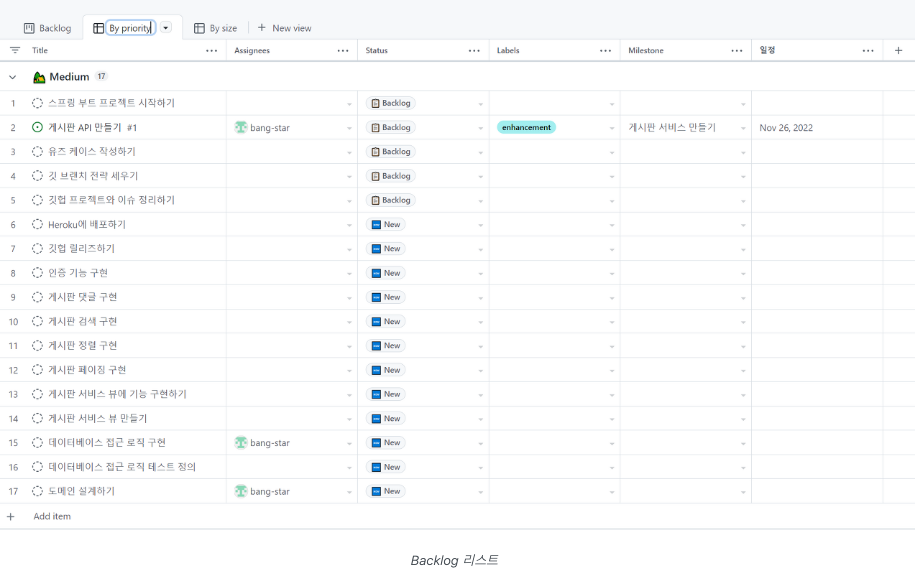Click Backlog tab board icon
Image resolution: width=922 pixels, height=582 pixels.
coord(29,28)
